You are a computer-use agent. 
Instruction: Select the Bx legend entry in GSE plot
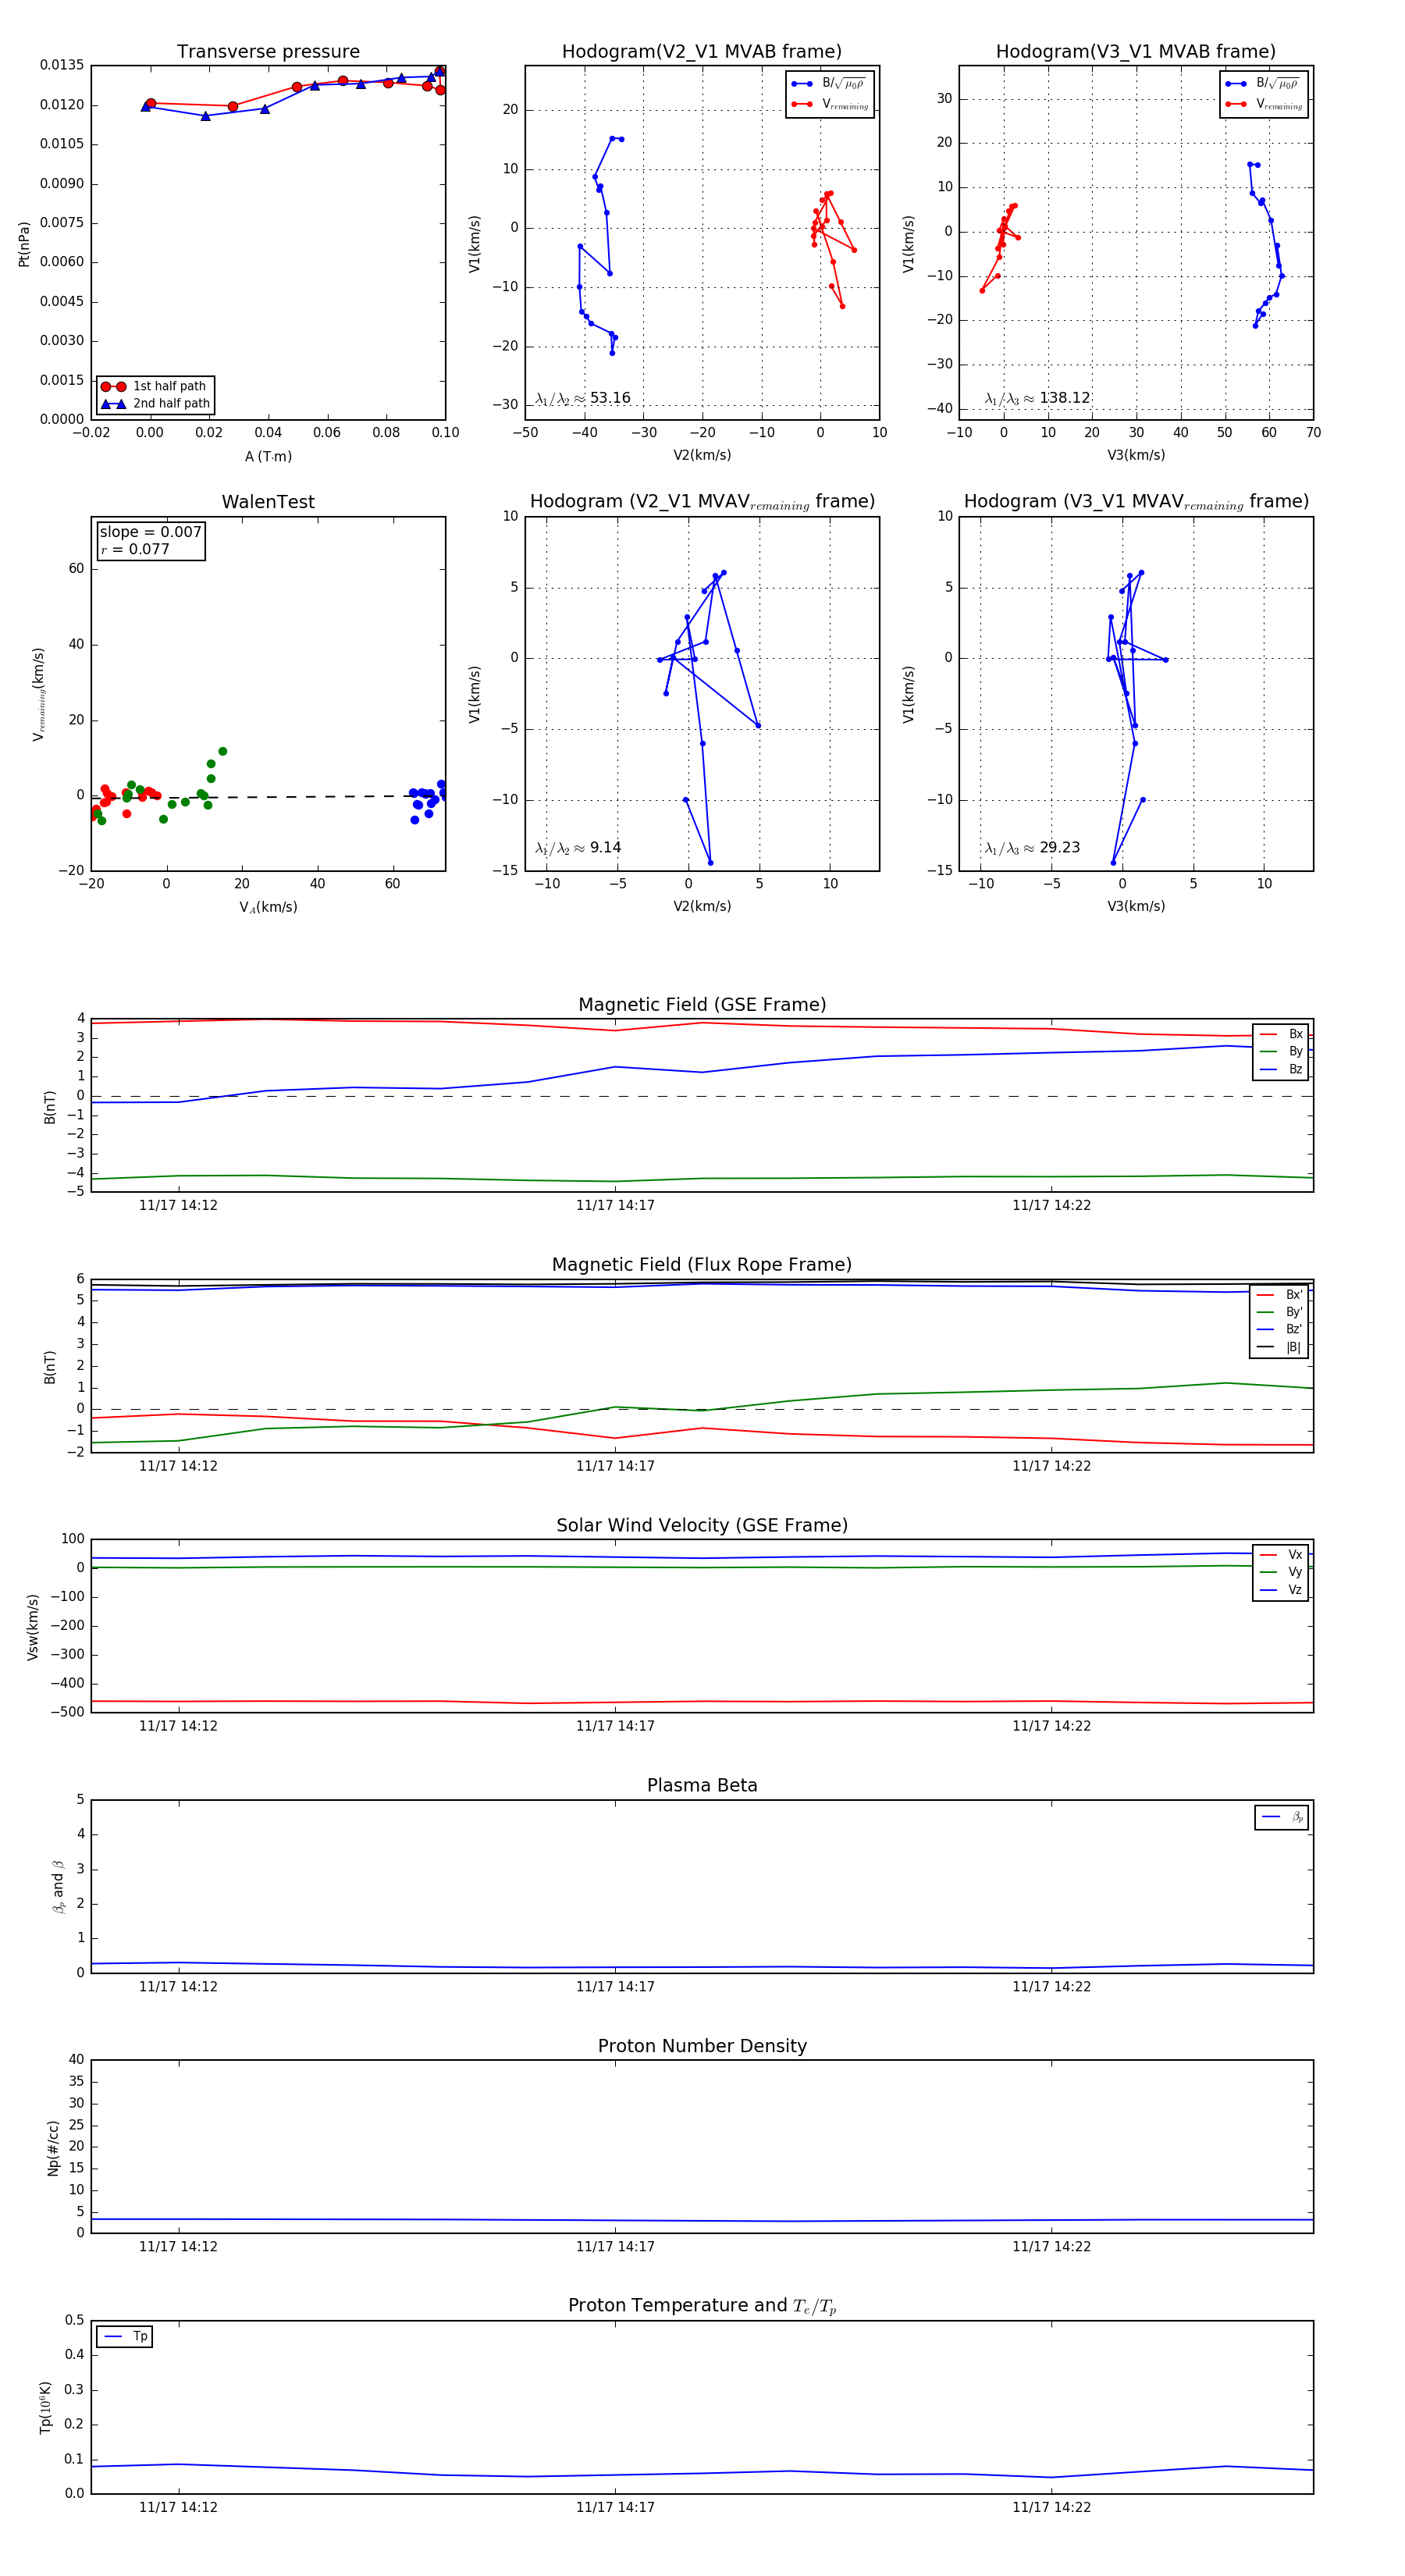pos(1281,1034)
